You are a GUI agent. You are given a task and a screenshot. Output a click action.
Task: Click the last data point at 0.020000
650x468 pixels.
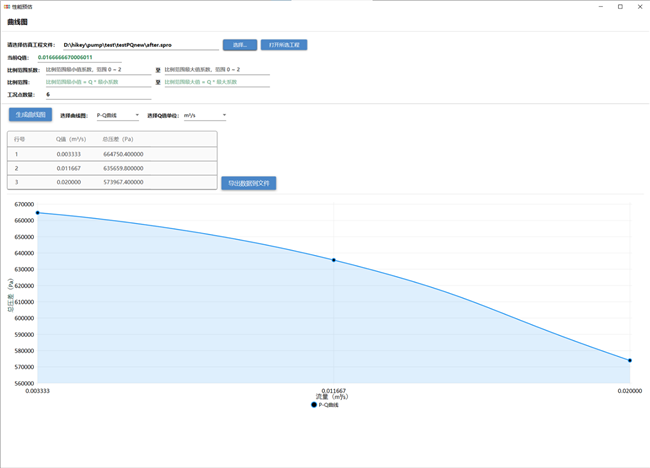(630, 360)
